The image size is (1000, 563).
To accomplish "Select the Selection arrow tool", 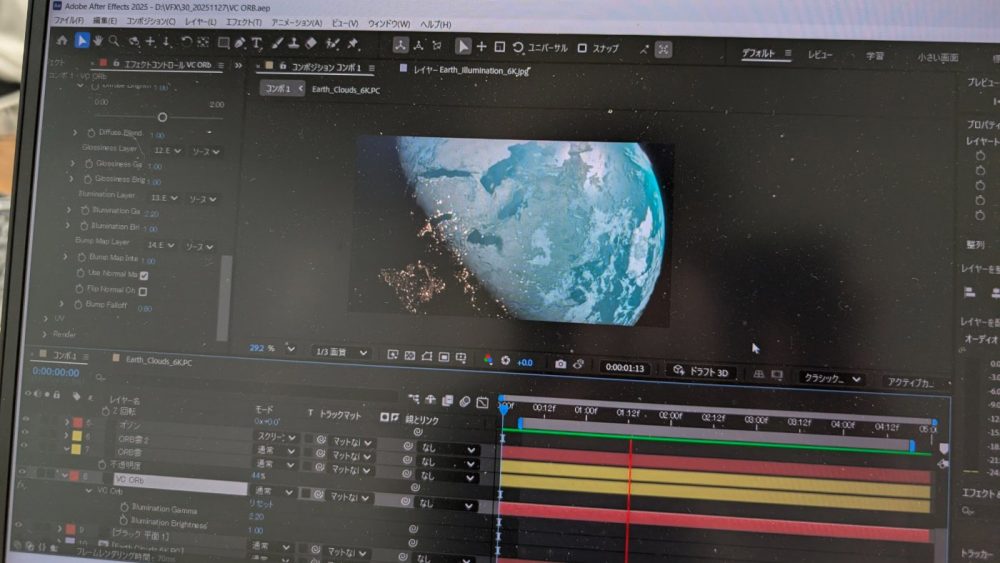I will pos(82,41).
